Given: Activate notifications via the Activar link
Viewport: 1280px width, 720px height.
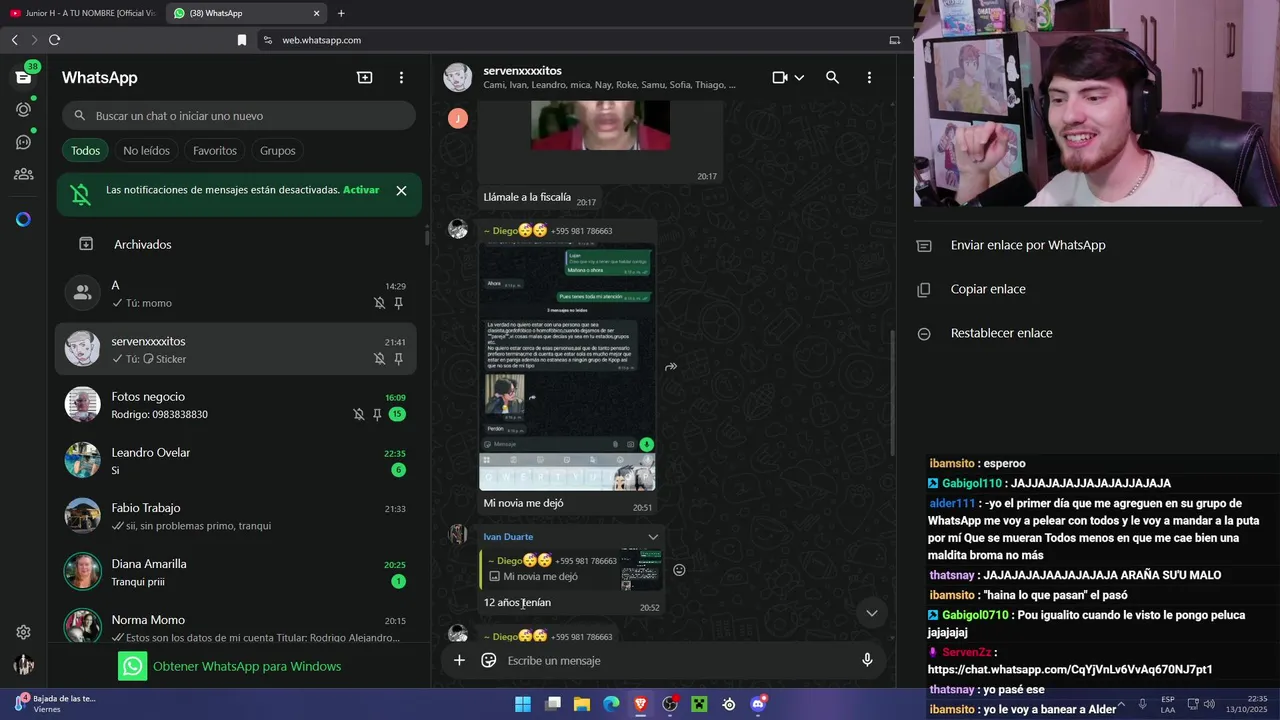Looking at the screenshot, I should click(361, 190).
